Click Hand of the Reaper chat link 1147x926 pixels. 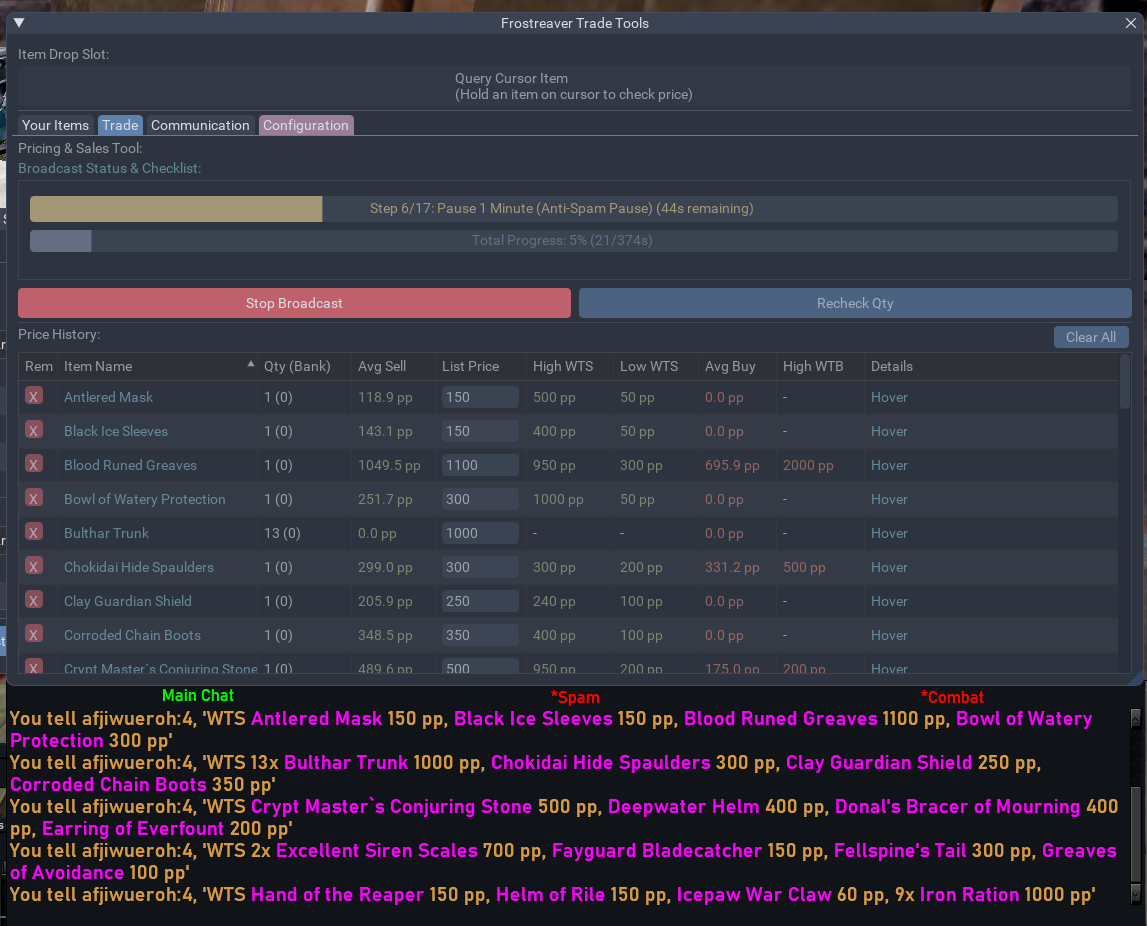(x=337, y=895)
